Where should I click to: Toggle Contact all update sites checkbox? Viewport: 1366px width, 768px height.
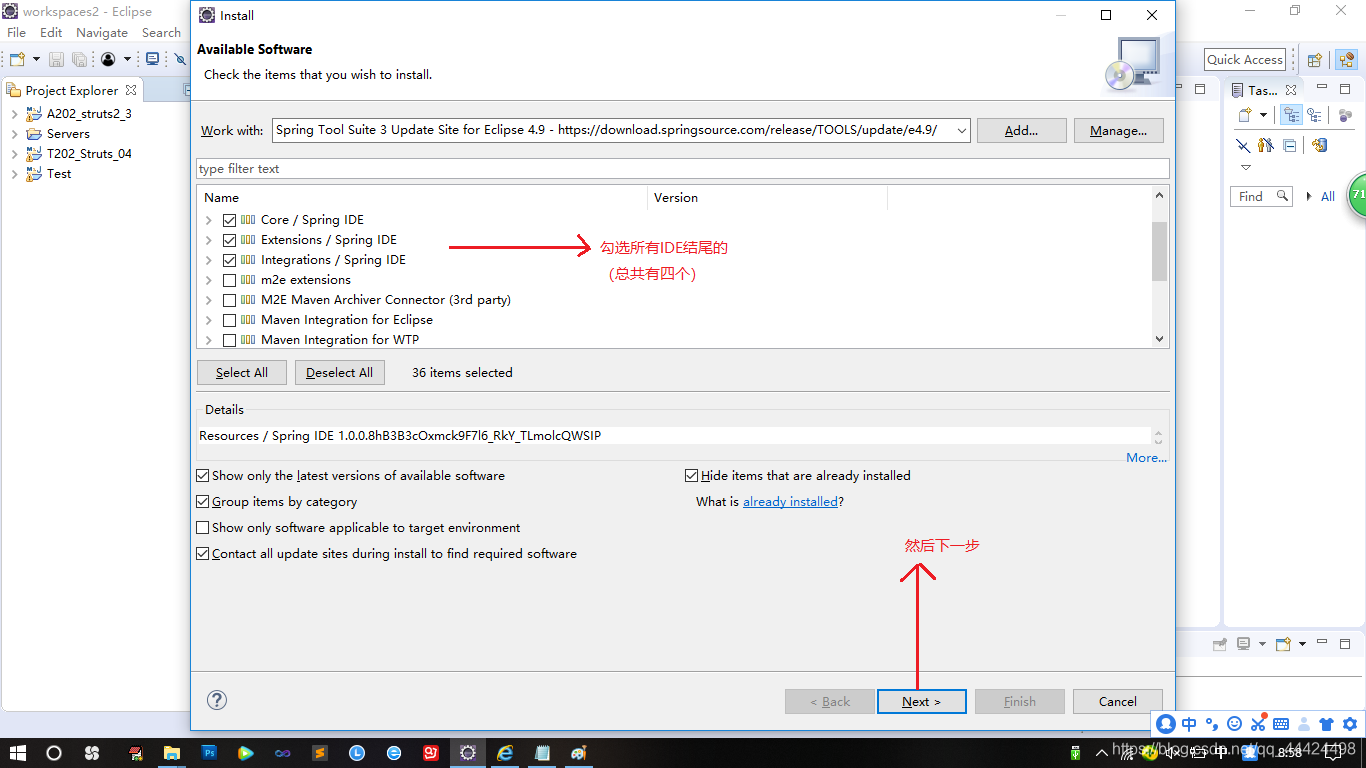click(203, 554)
